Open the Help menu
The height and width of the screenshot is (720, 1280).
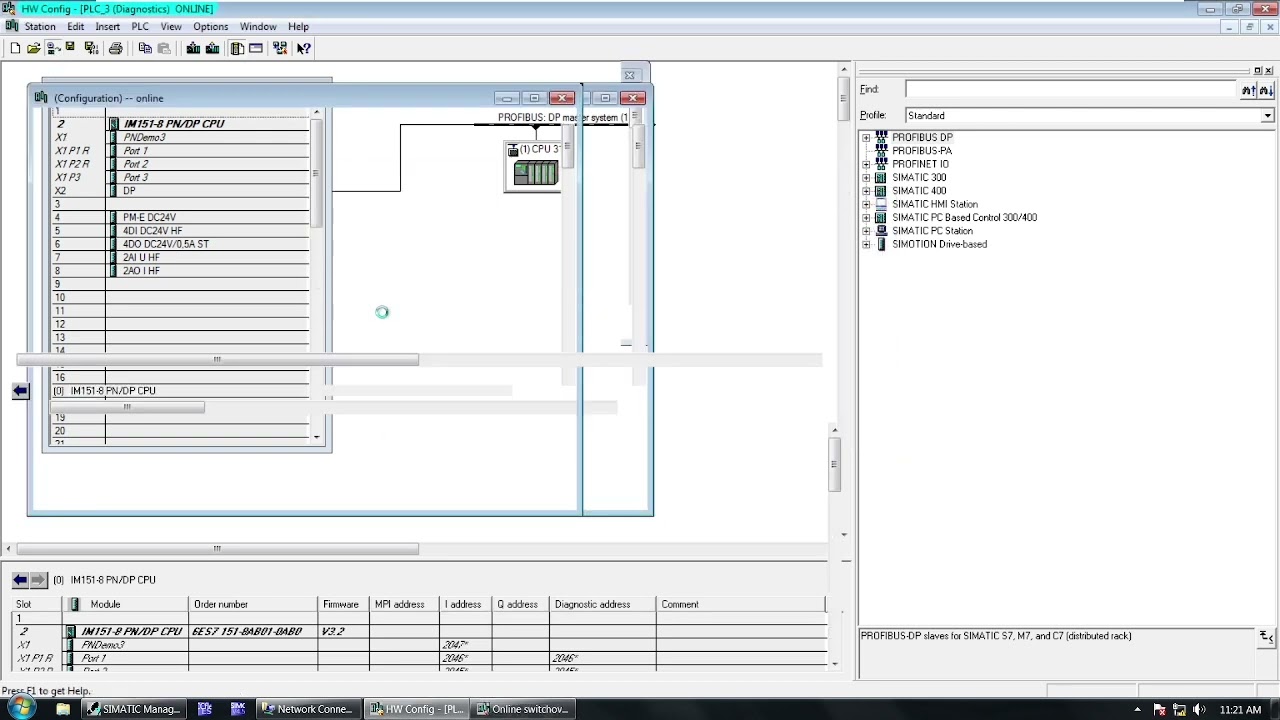(x=298, y=27)
